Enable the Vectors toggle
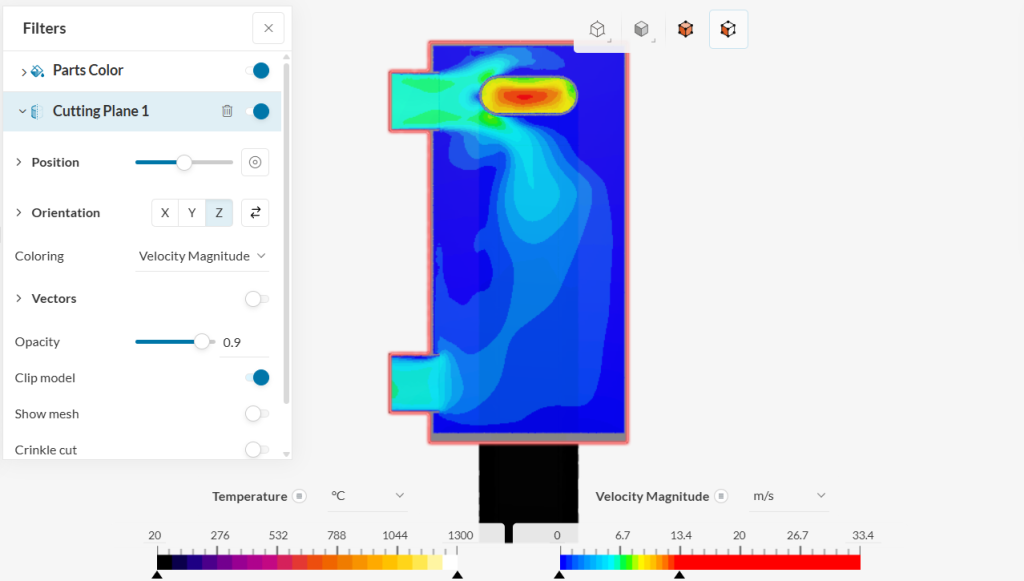1024x581 pixels. click(x=257, y=299)
